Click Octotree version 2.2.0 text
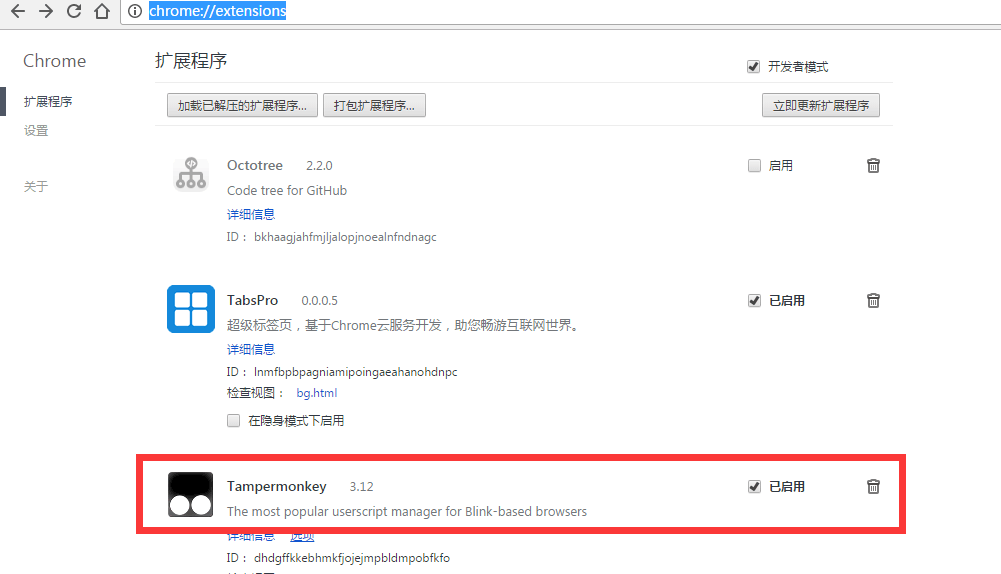The height and width of the screenshot is (574, 1001). tap(319, 165)
